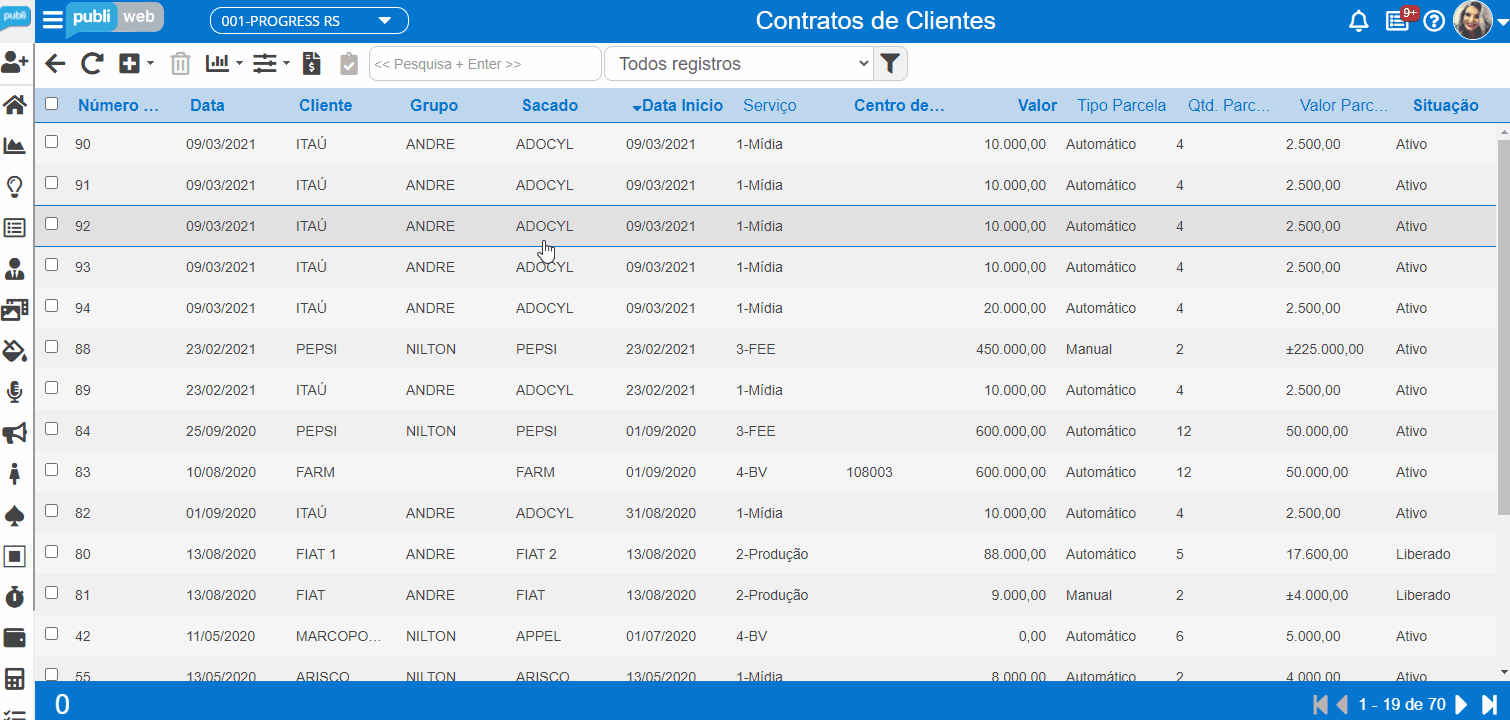This screenshot has width=1510, height=720.
Task: Go to the next page
Action: click(1461, 704)
